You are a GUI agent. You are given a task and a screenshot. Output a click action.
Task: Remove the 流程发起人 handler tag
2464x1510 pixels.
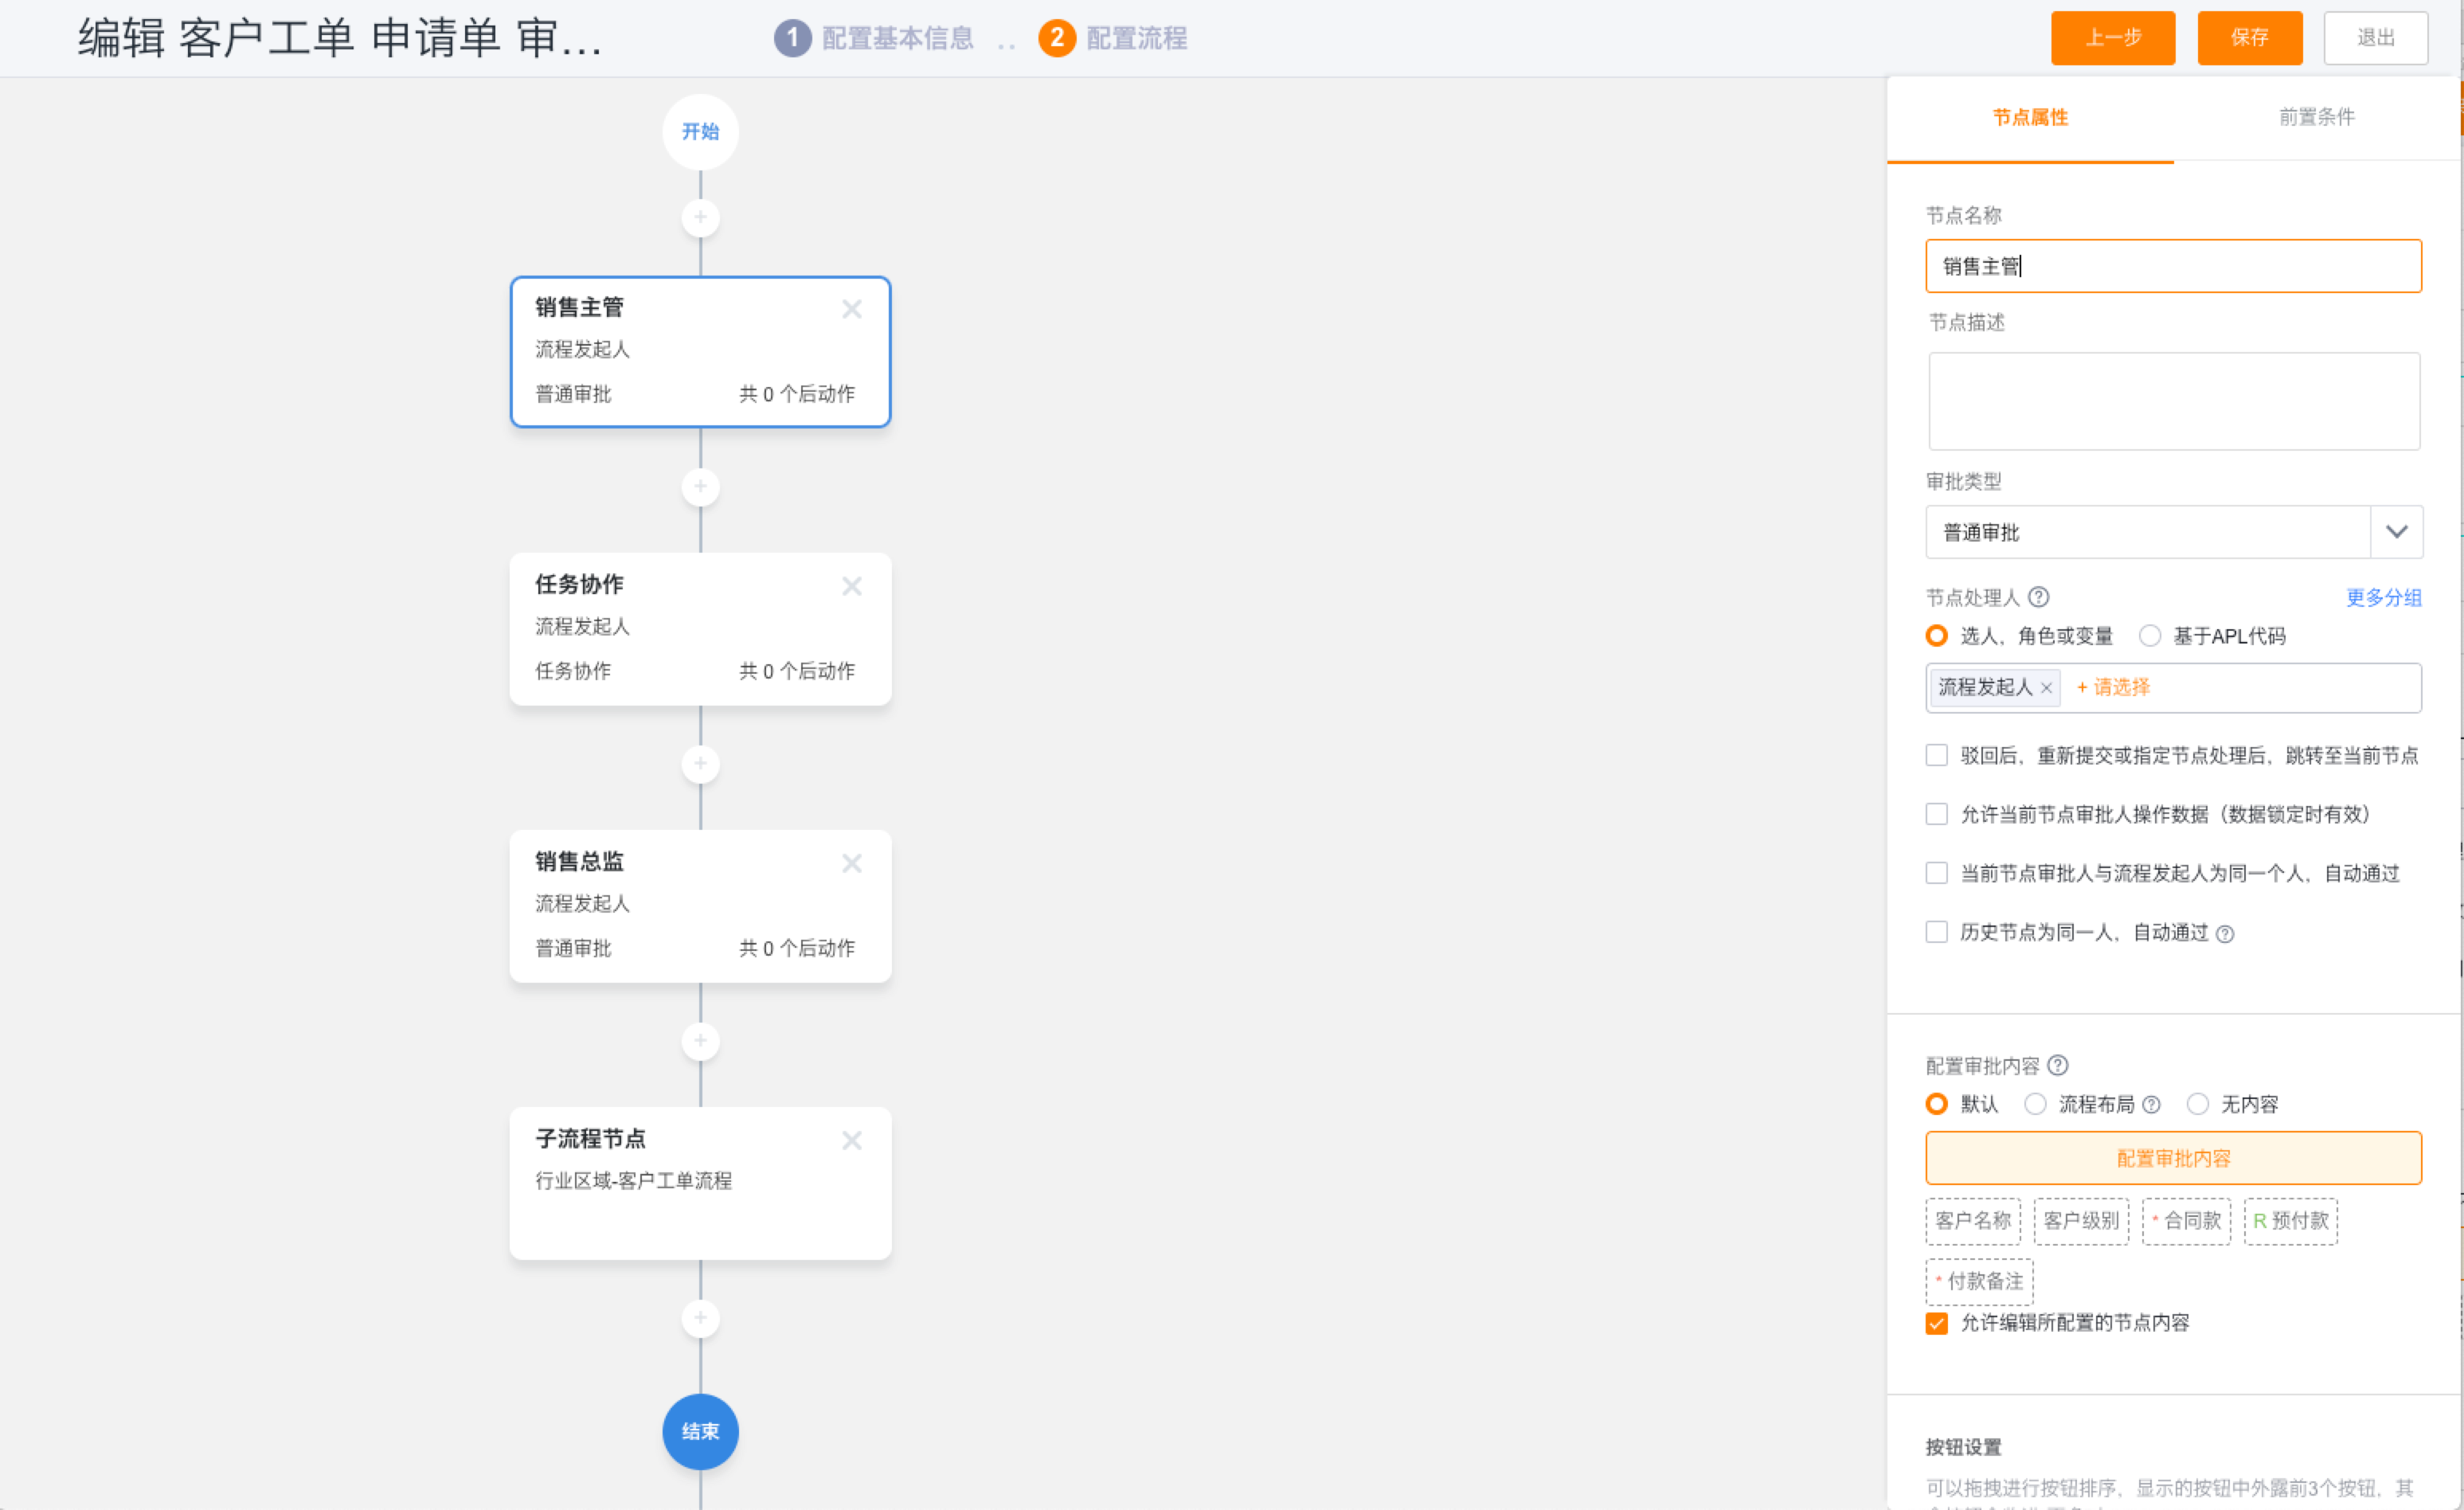[x=2046, y=688]
